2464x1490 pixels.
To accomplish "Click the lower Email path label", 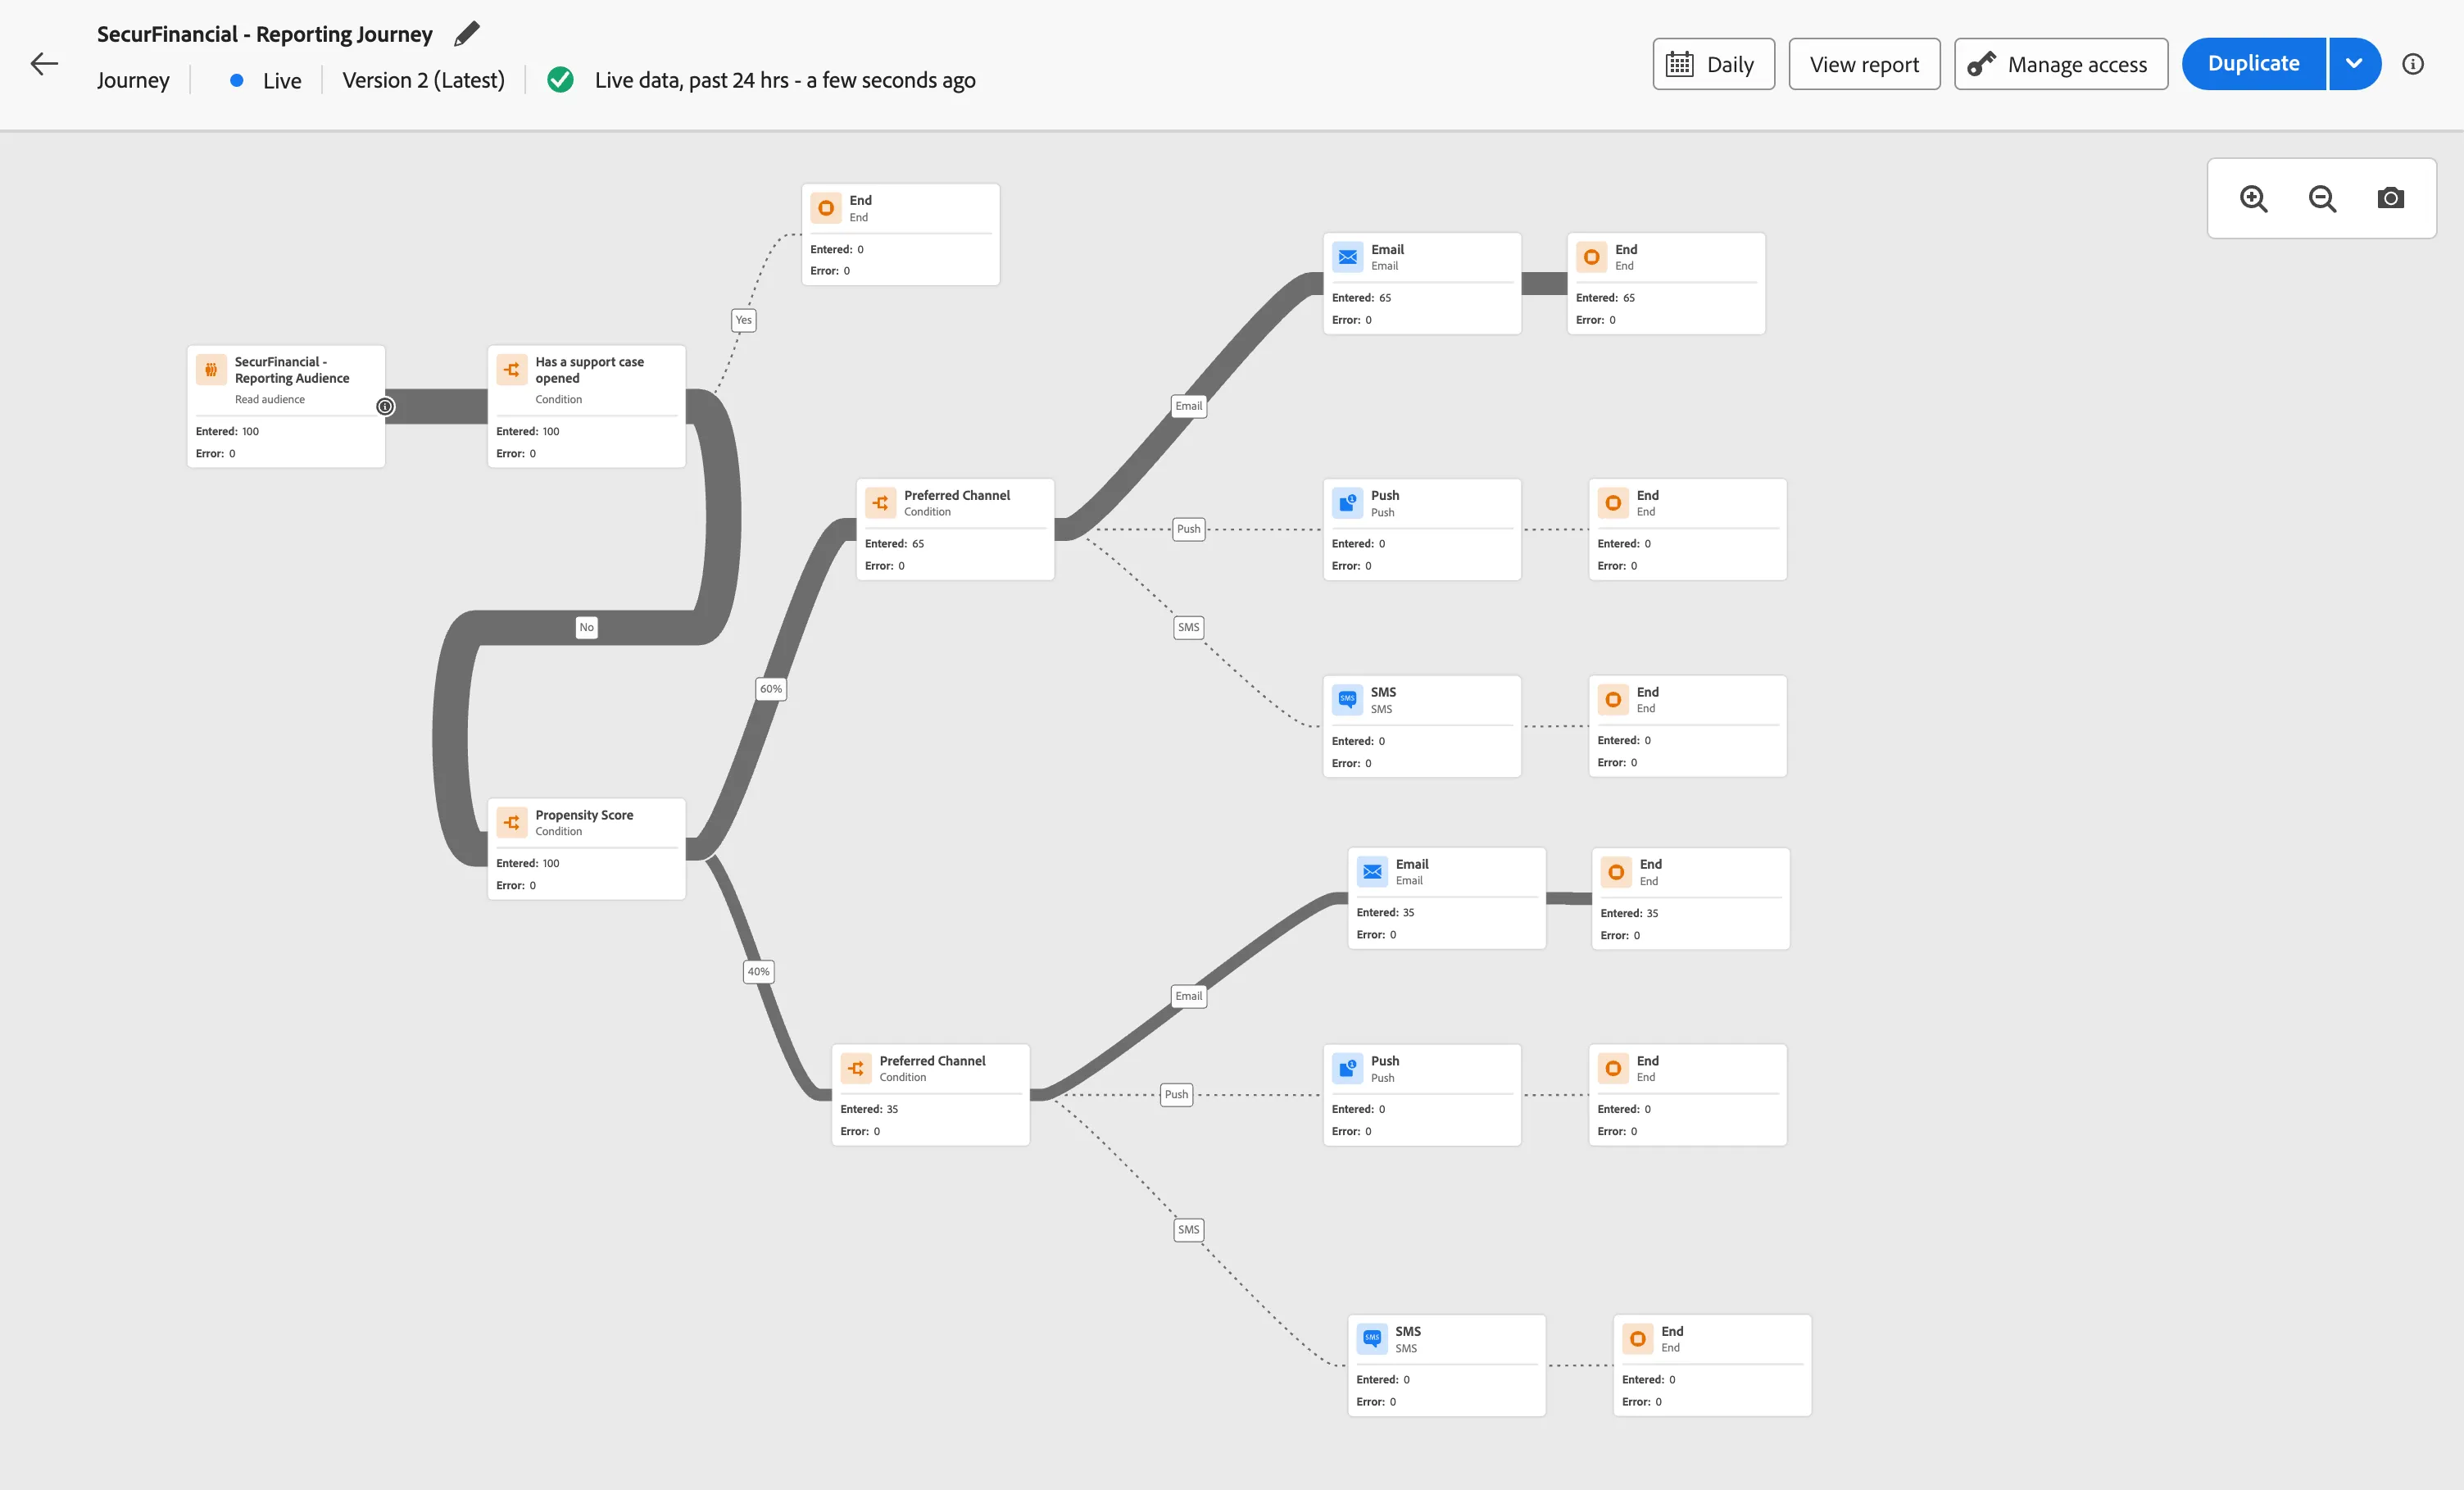I will click(x=1189, y=996).
